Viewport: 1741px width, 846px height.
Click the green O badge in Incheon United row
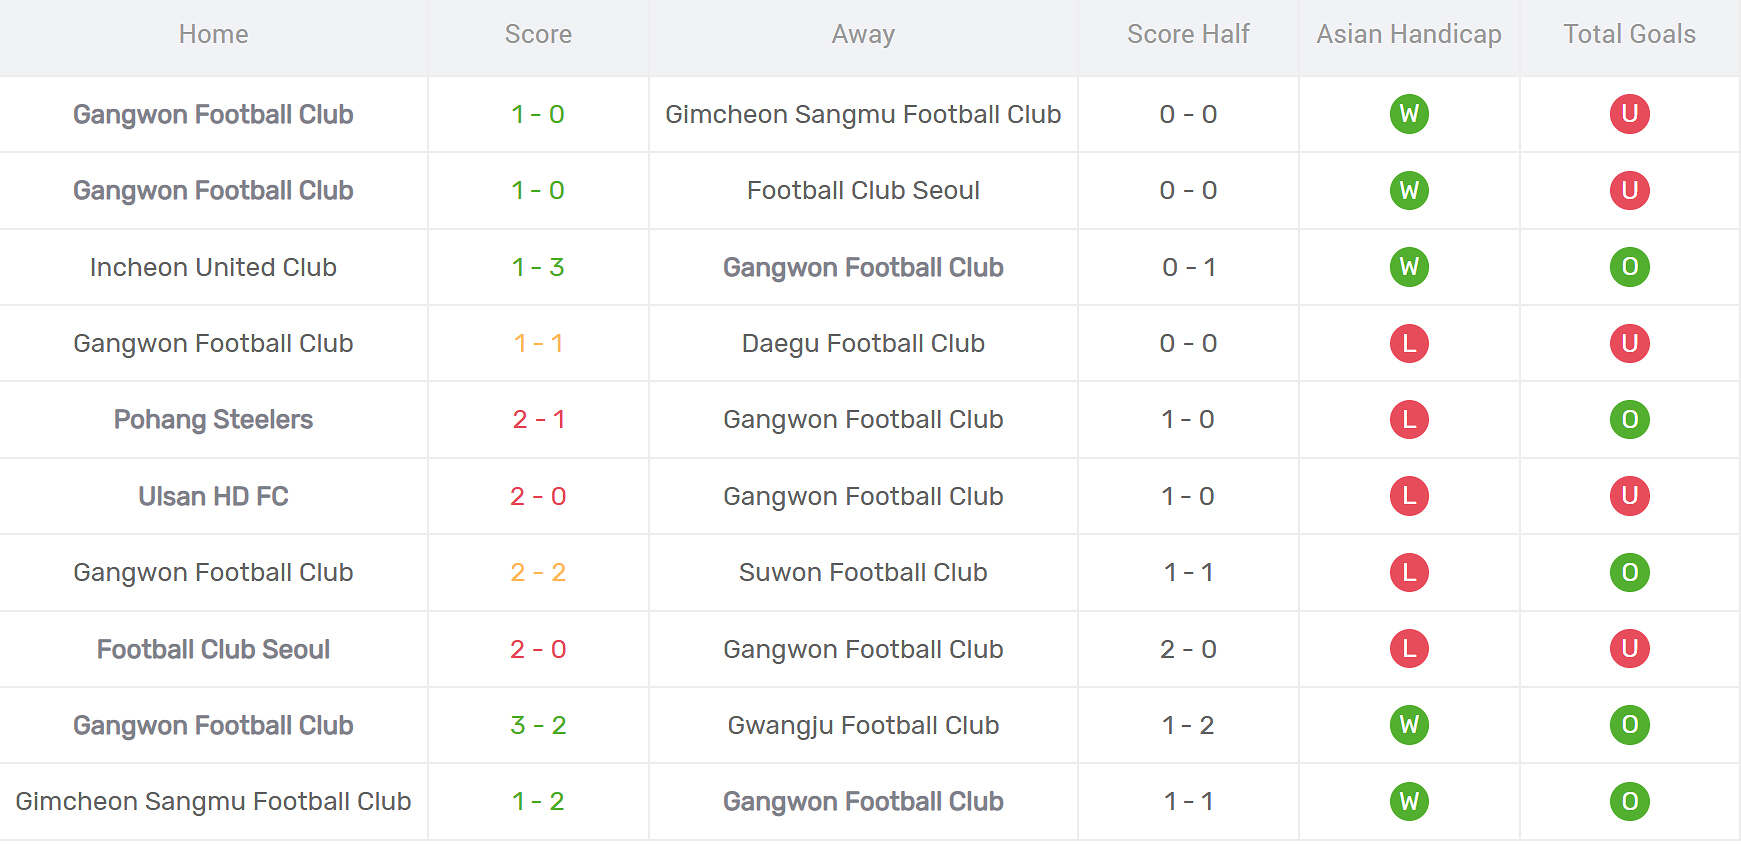(1629, 267)
